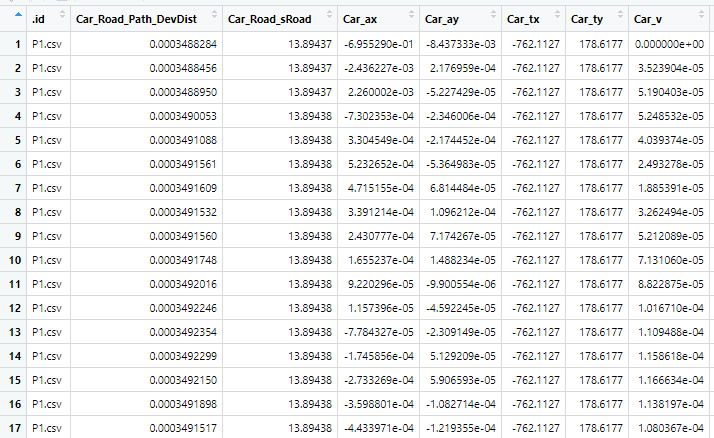Click P1.csv in row 6
The height and width of the screenshot is (438, 714).
click(x=46, y=164)
